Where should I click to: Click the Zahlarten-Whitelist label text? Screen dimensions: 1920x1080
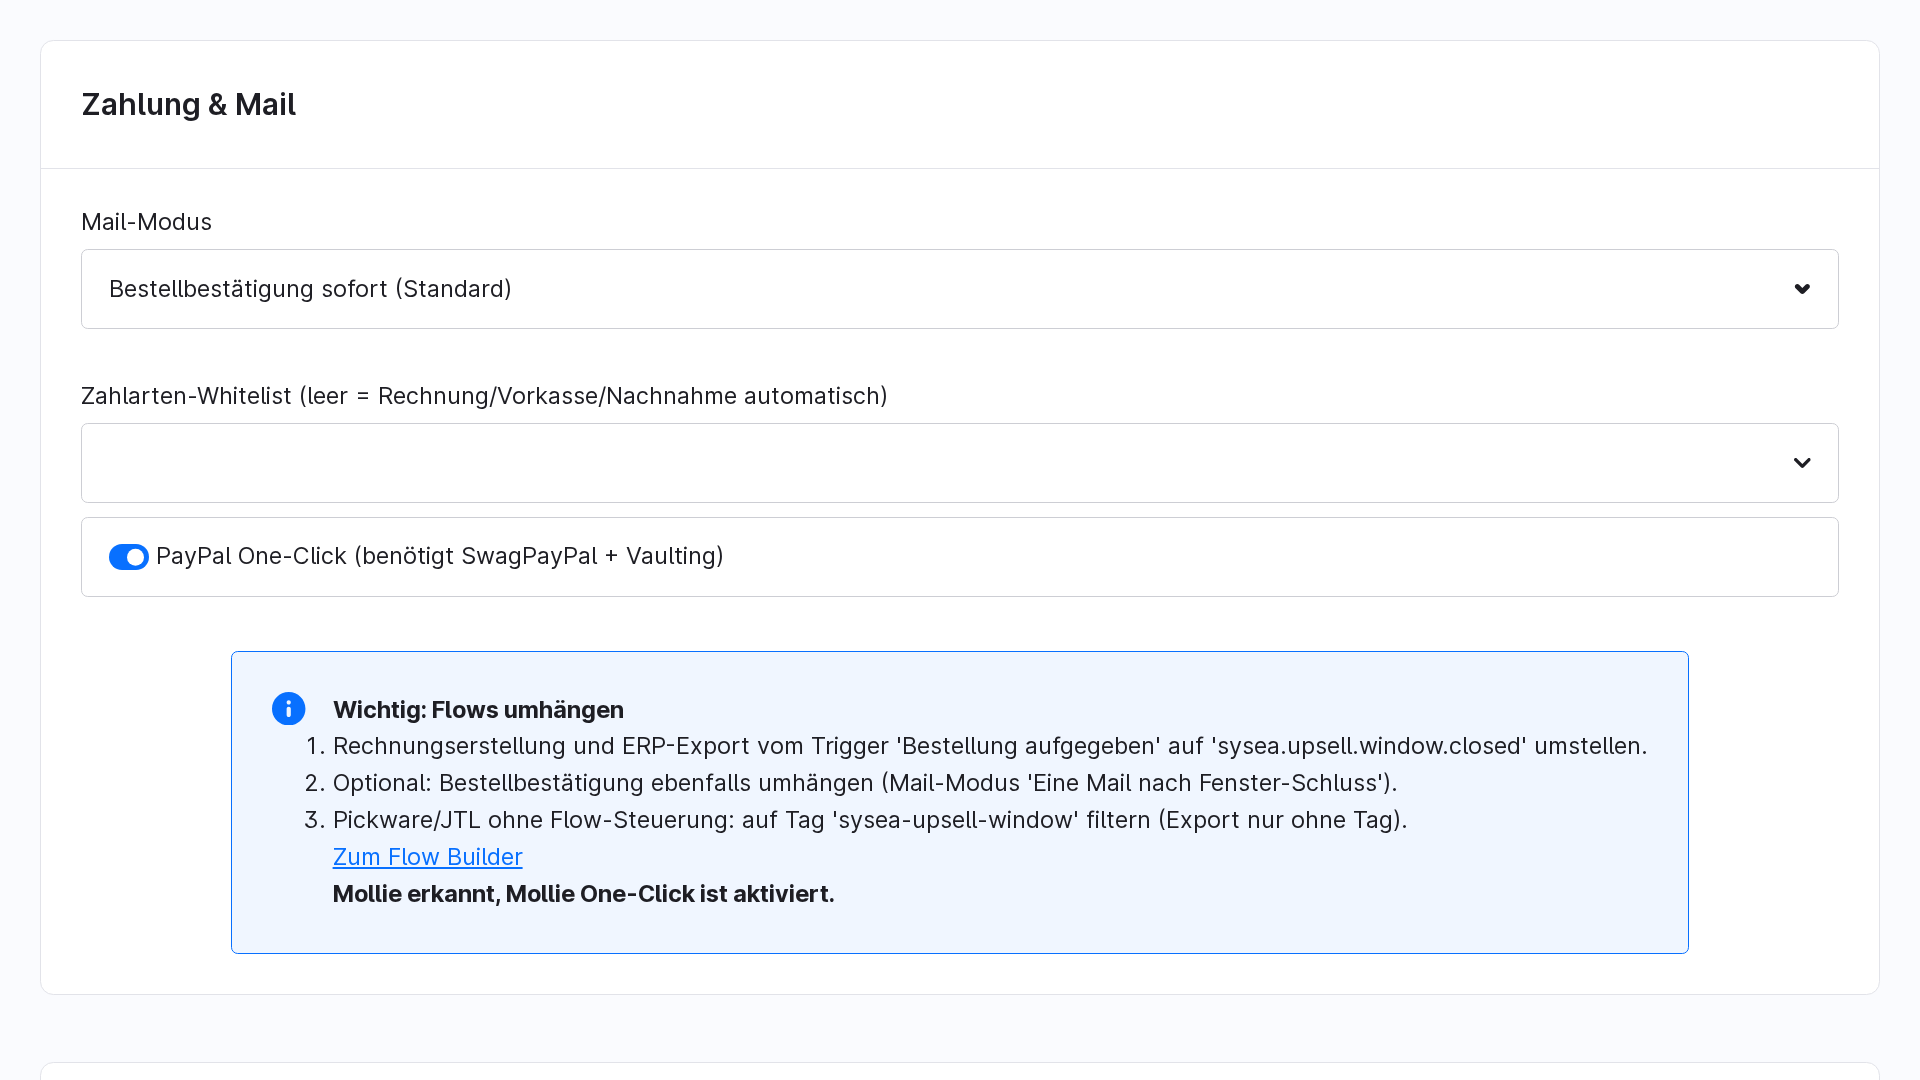point(484,396)
